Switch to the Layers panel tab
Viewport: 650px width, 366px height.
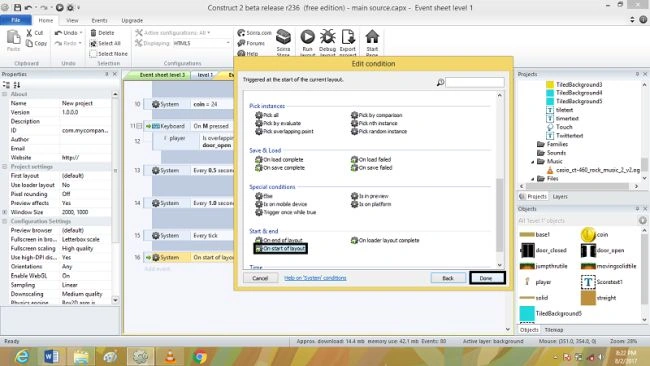560,196
